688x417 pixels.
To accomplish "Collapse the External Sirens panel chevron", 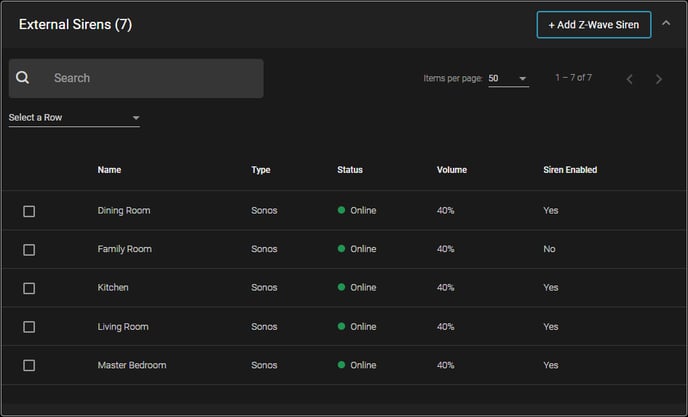I will pos(666,23).
